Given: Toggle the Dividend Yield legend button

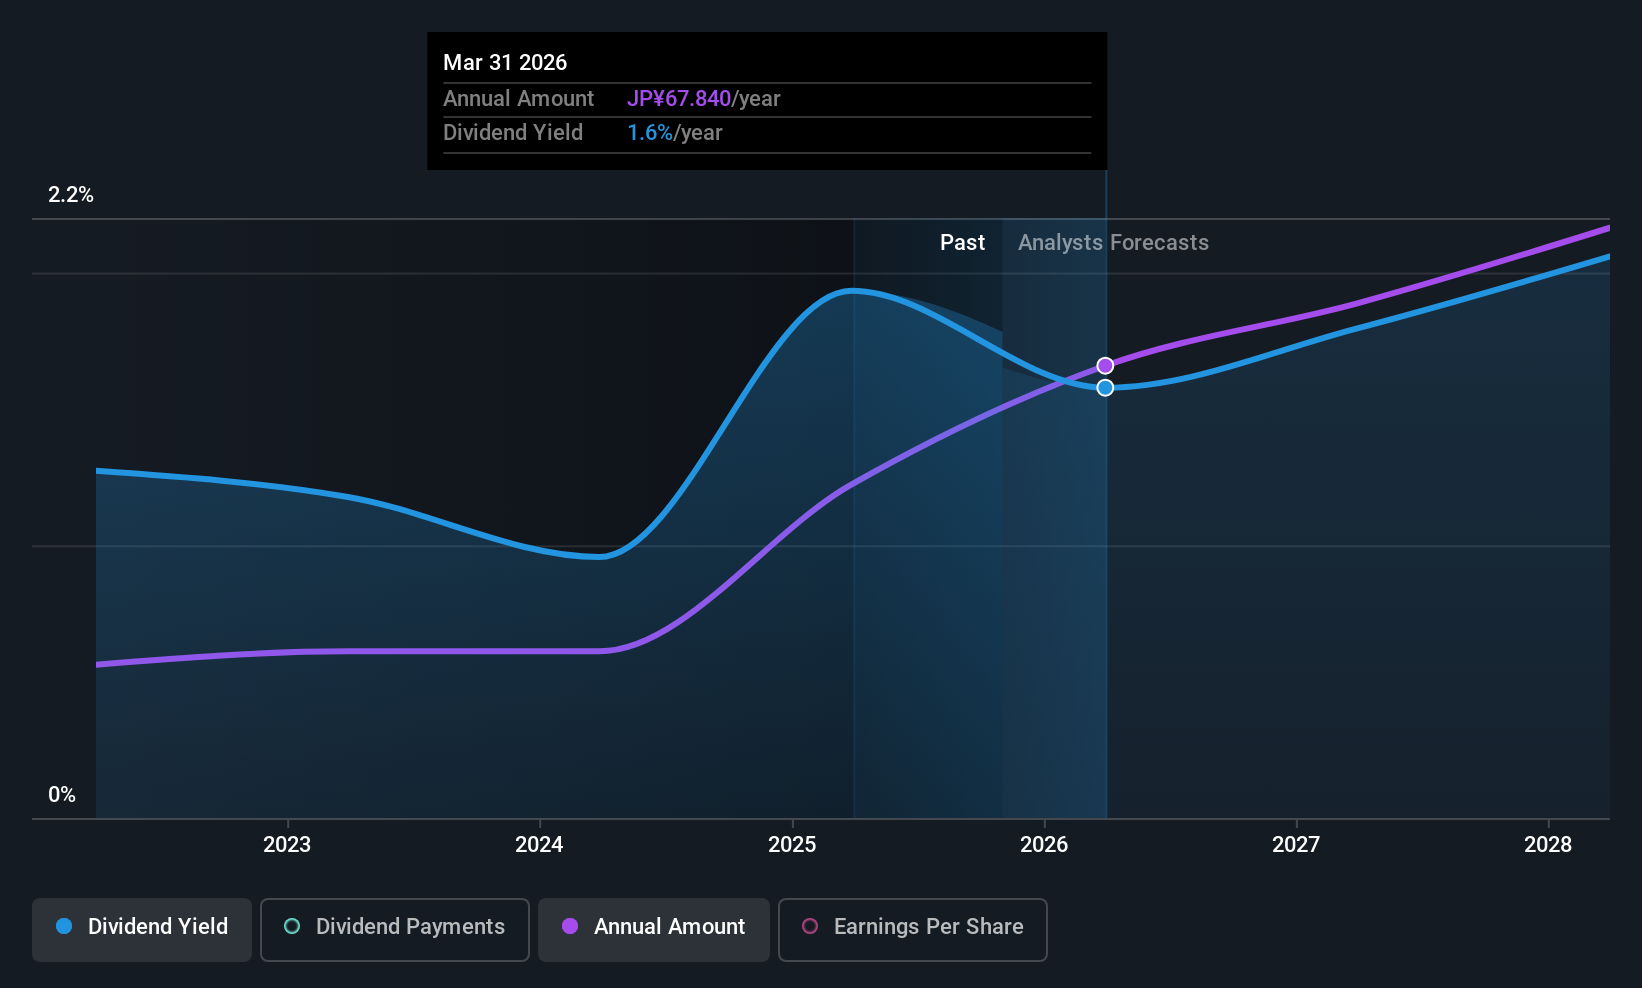Looking at the screenshot, I should 142,929.
